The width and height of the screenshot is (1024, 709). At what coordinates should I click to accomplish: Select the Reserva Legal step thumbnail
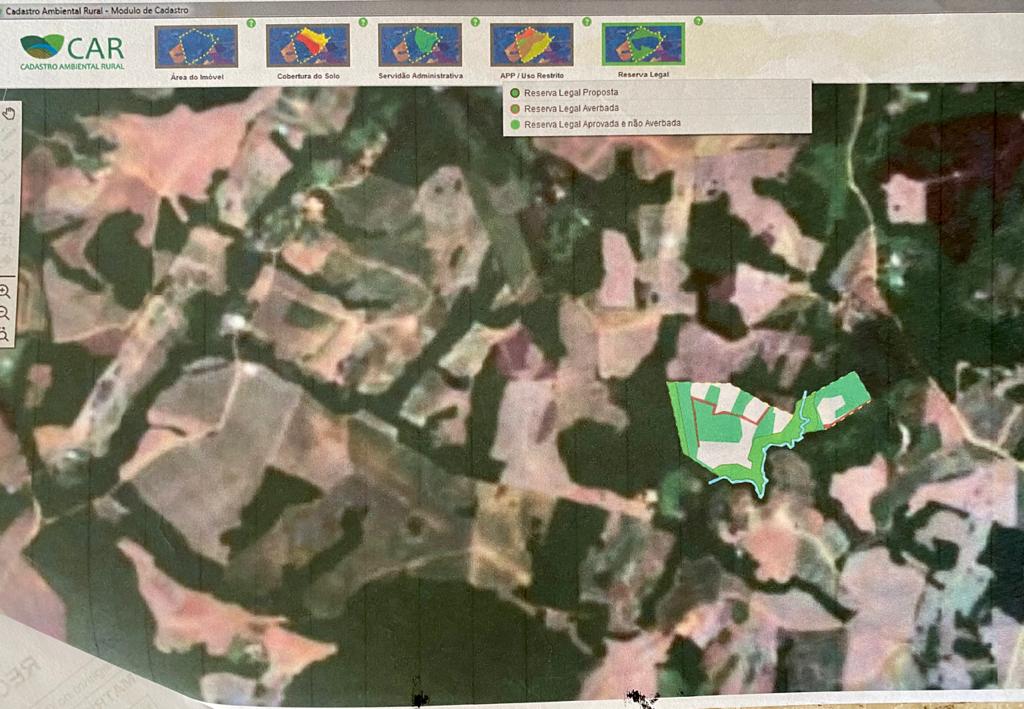(x=643, y=44)
